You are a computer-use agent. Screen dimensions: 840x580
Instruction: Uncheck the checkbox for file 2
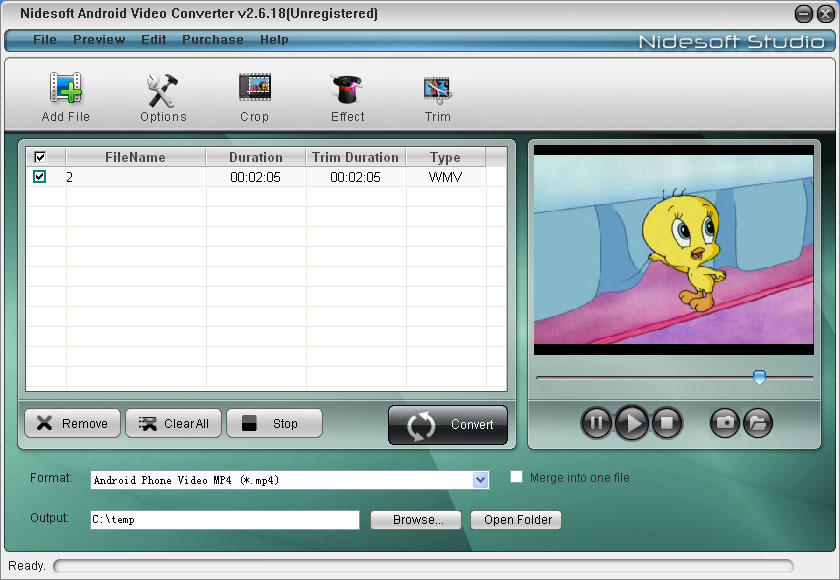[x=40, y=177]
